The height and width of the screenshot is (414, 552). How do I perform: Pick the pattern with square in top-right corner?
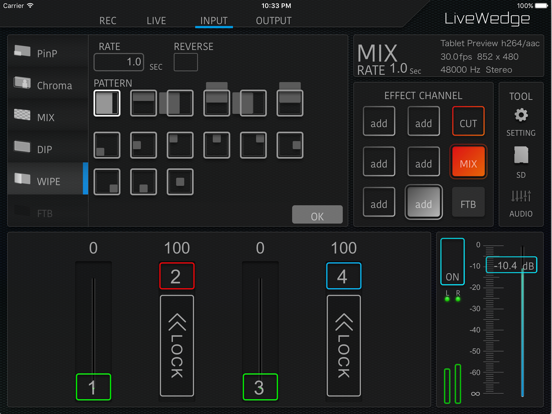(x=253, y=145)
